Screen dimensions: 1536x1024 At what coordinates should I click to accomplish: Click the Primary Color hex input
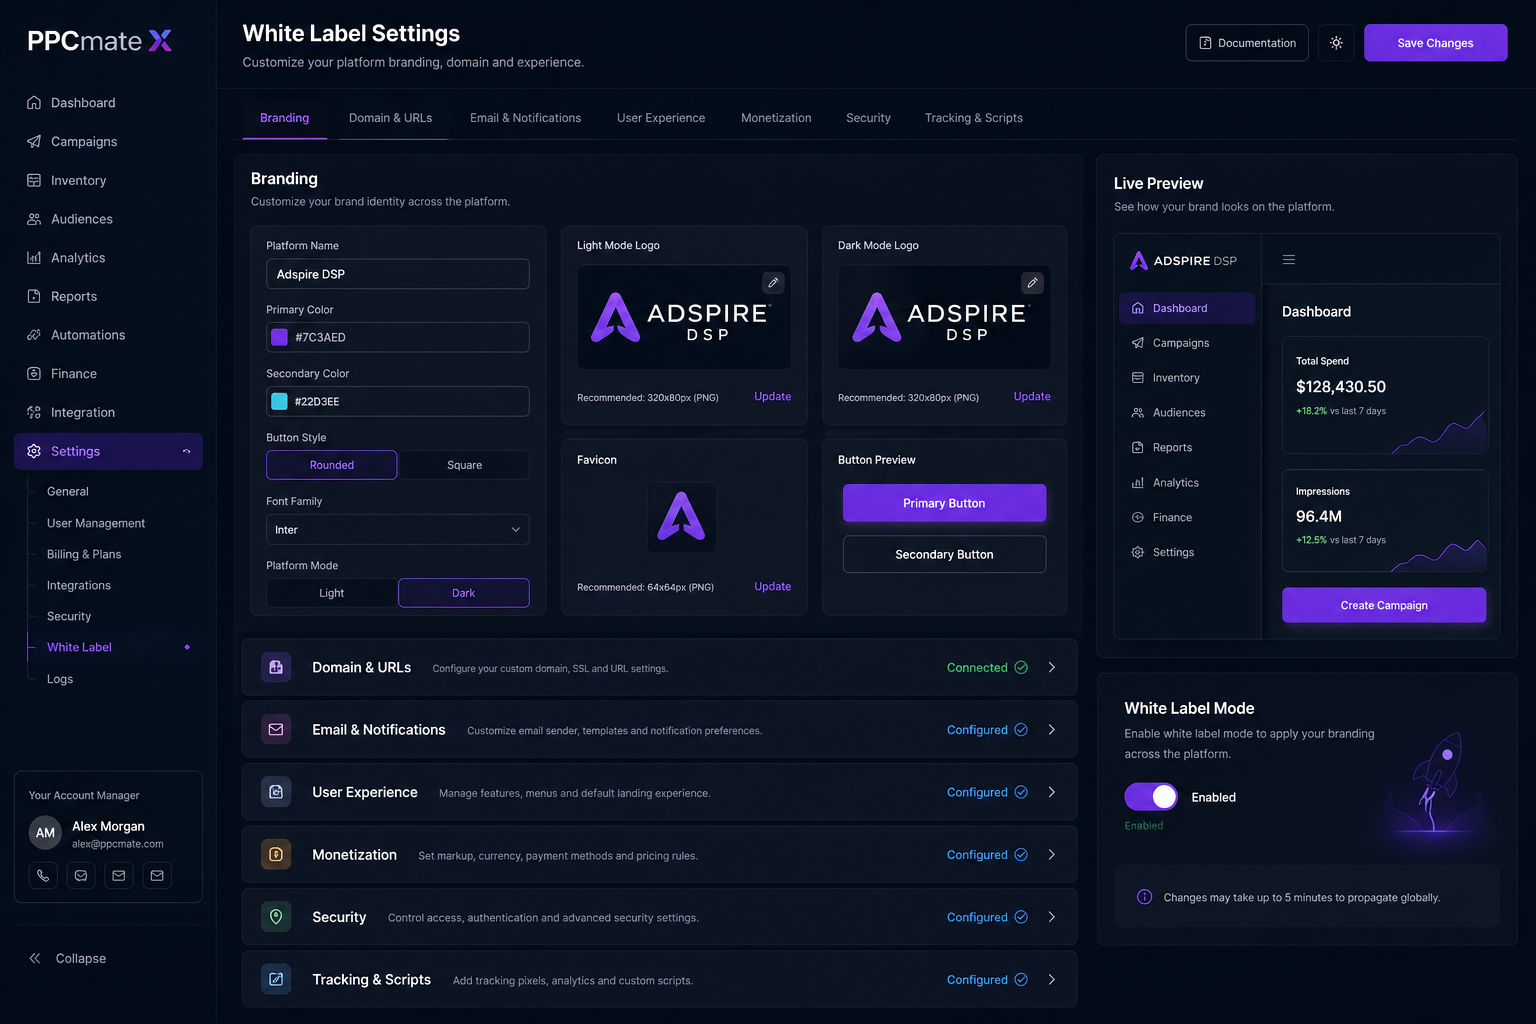pyautogui.click(x=398, y=338)
